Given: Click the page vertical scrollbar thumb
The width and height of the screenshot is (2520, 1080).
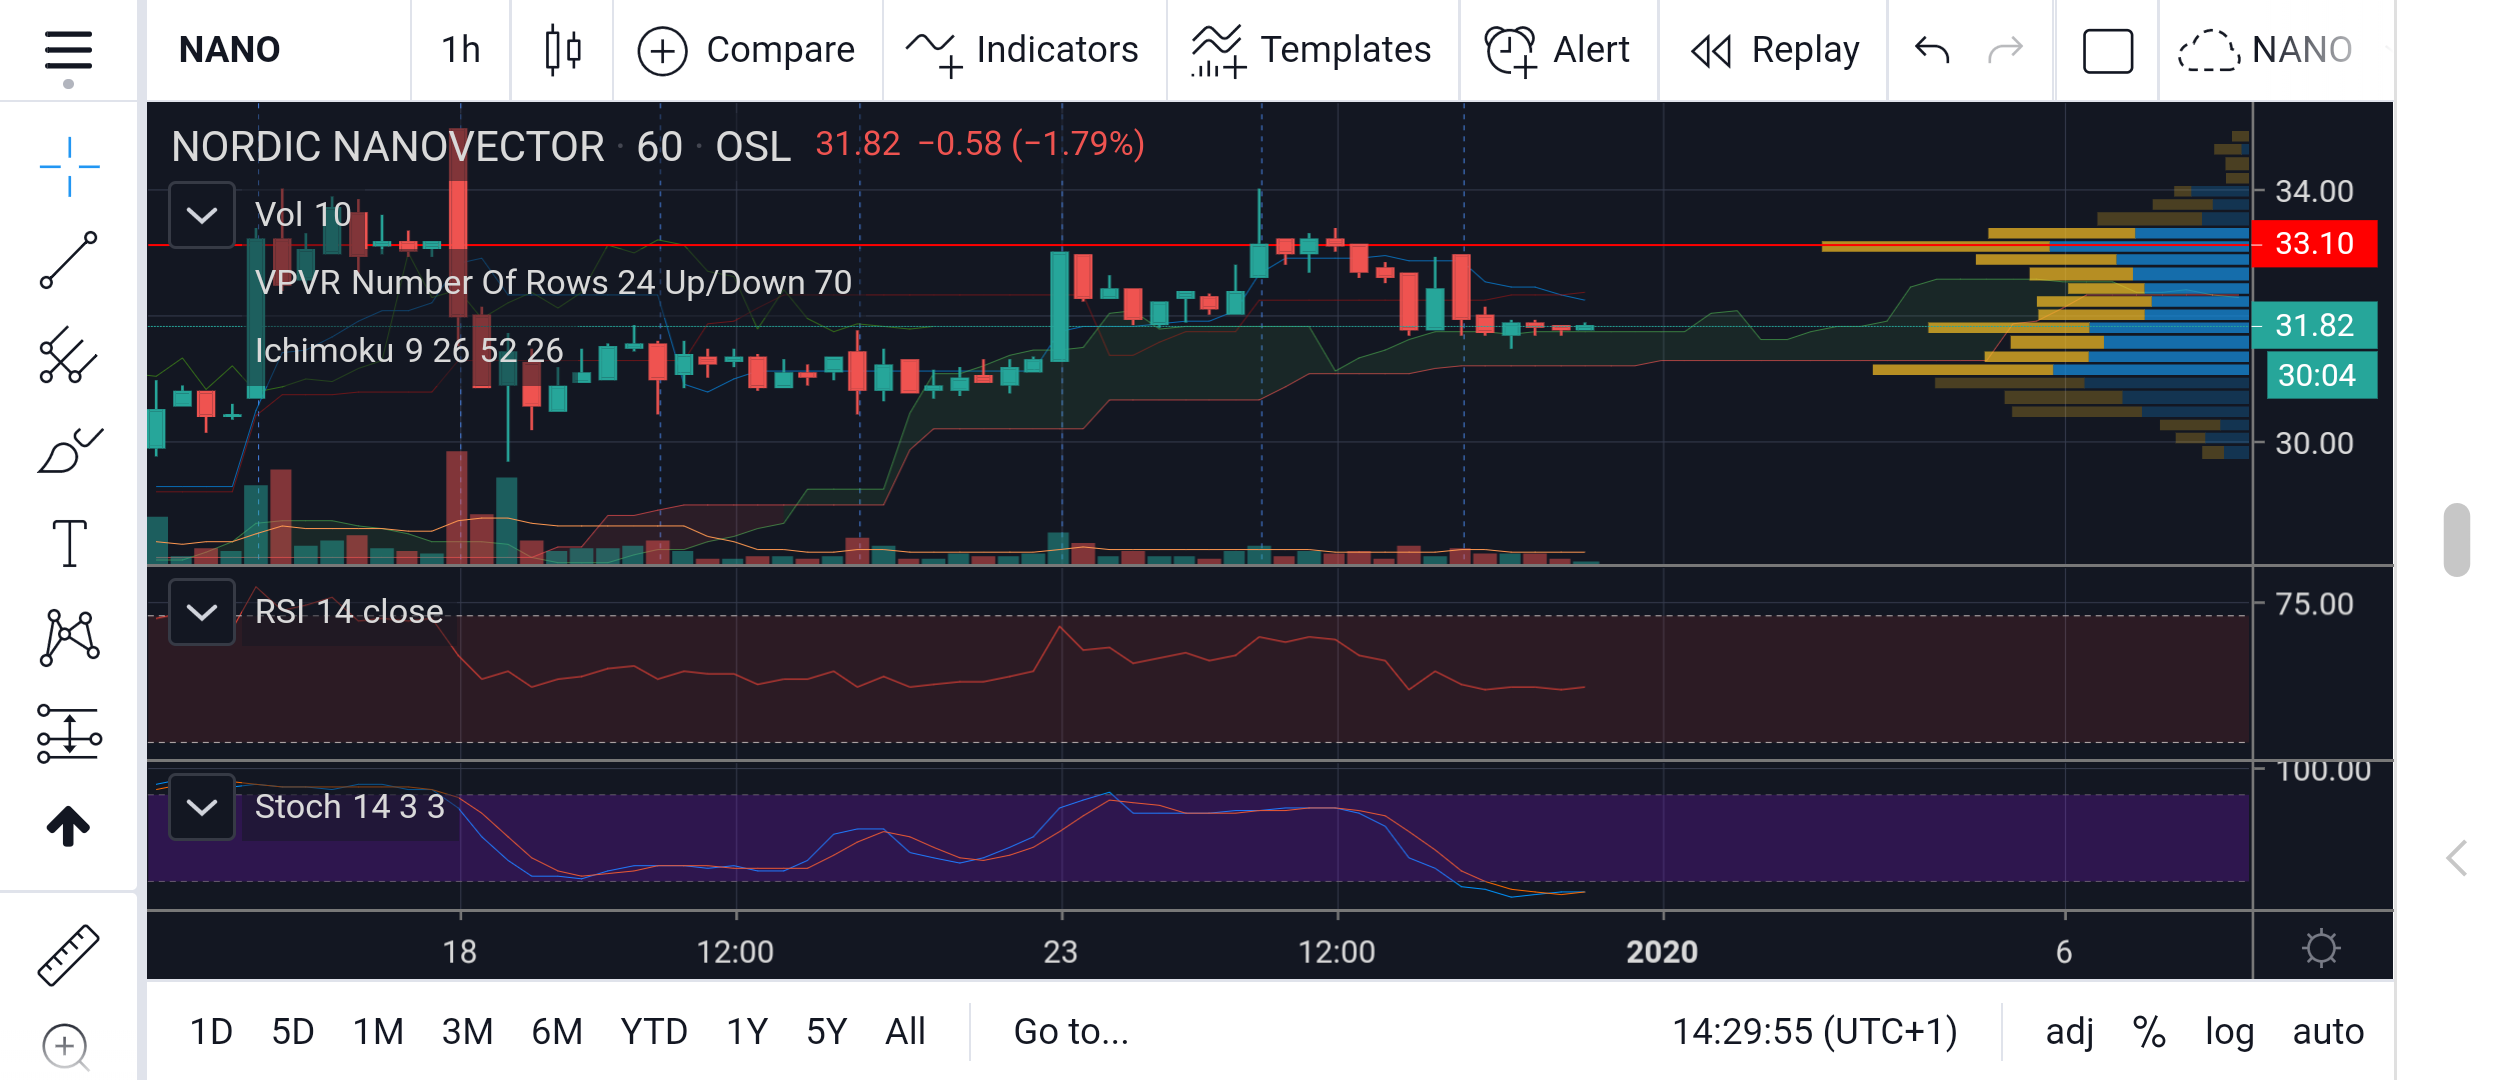Looking at the screenshot, I should click(x=2457, y=540).
